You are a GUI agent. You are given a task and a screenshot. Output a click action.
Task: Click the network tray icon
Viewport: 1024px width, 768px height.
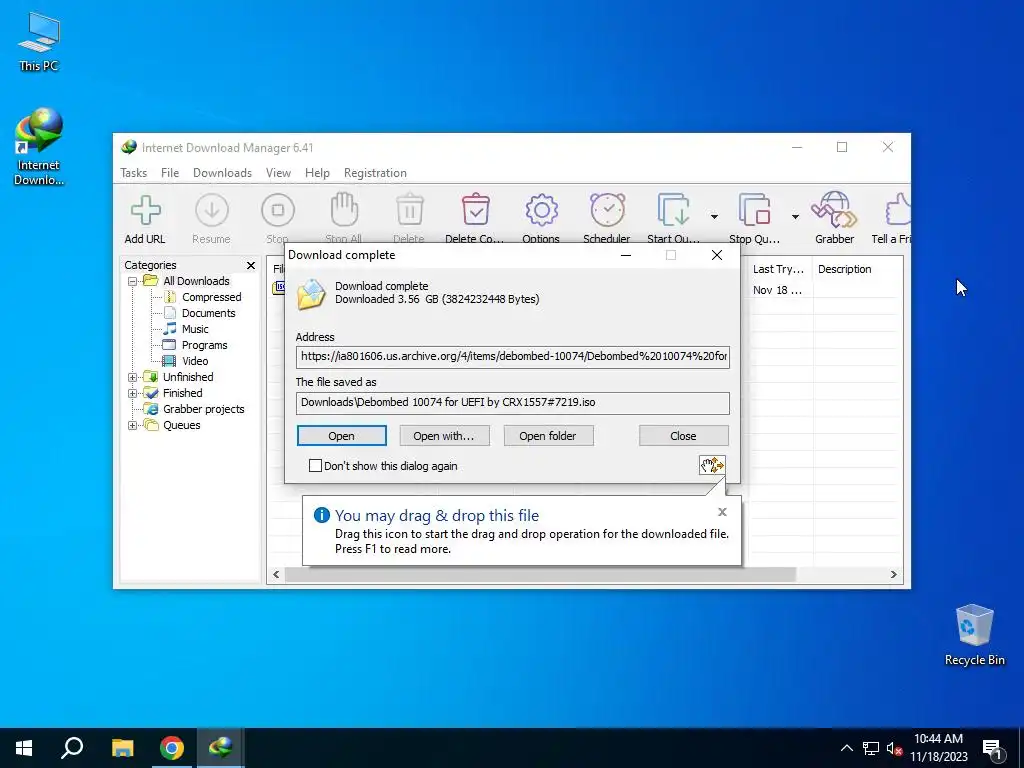pyautogui.click(x=871, y=749)
